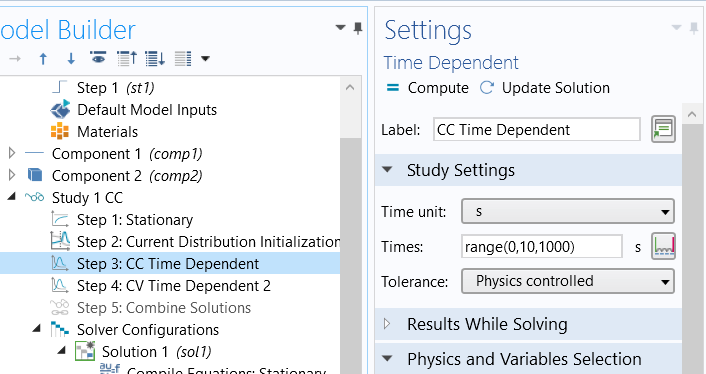
Task: Open the Time unit dropdown
Action: point(568,212)
